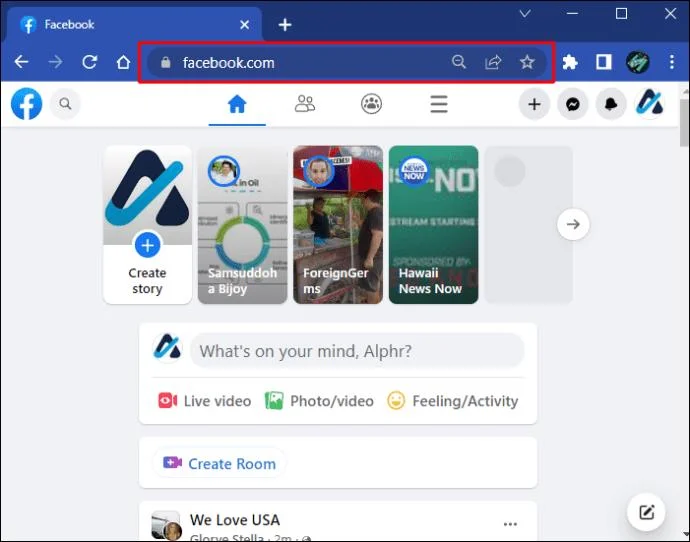Click "What's on your mind, Alphr?" box
Viewport: 690px width, 542px height.
357,351
